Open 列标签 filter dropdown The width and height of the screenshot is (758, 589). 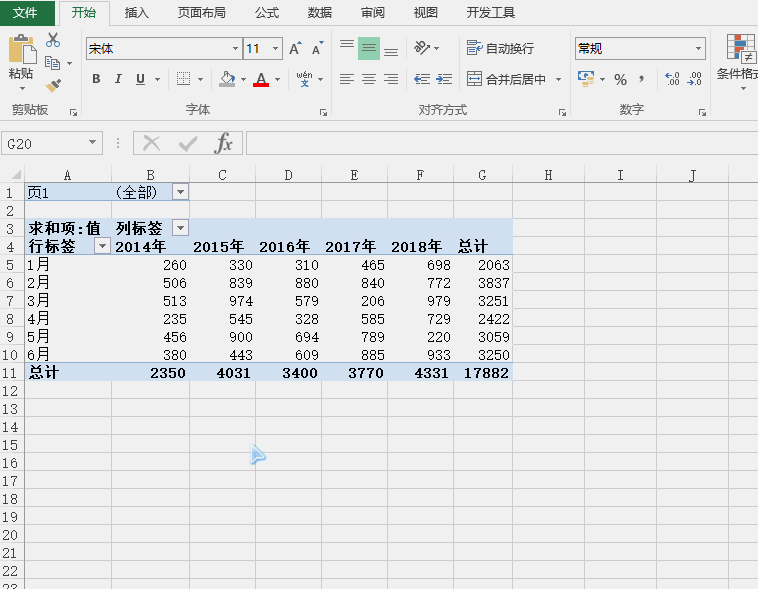tap(180, 228)
